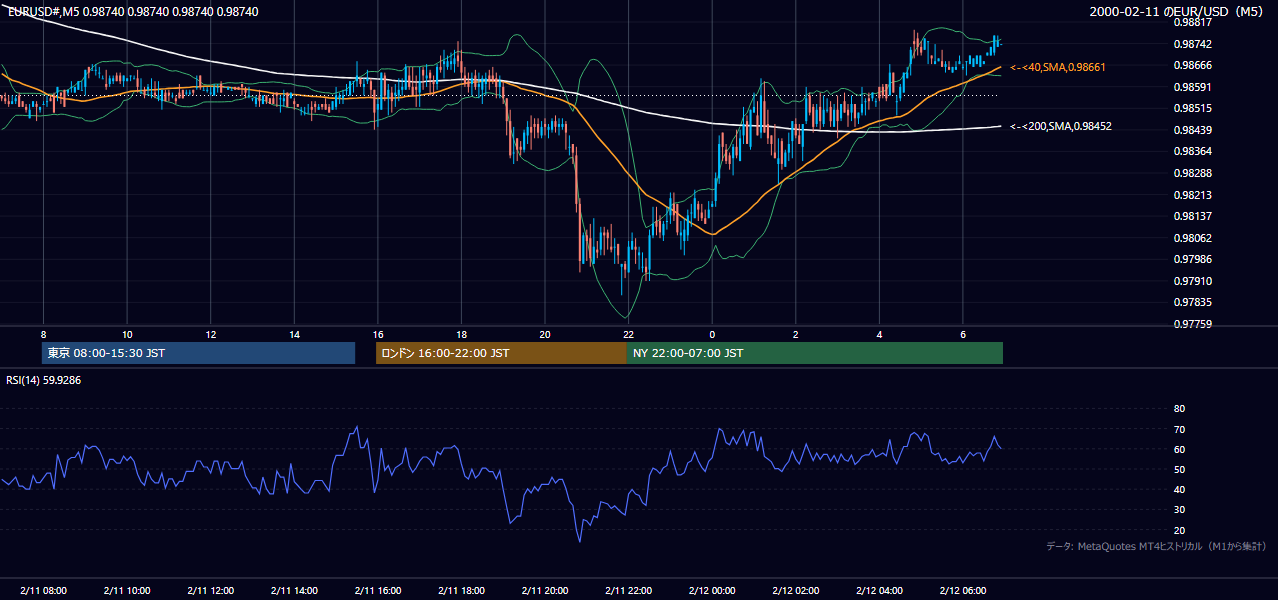Click hour label 8 under price chart
The image size is (1278, 600).
tap(44, 334)
